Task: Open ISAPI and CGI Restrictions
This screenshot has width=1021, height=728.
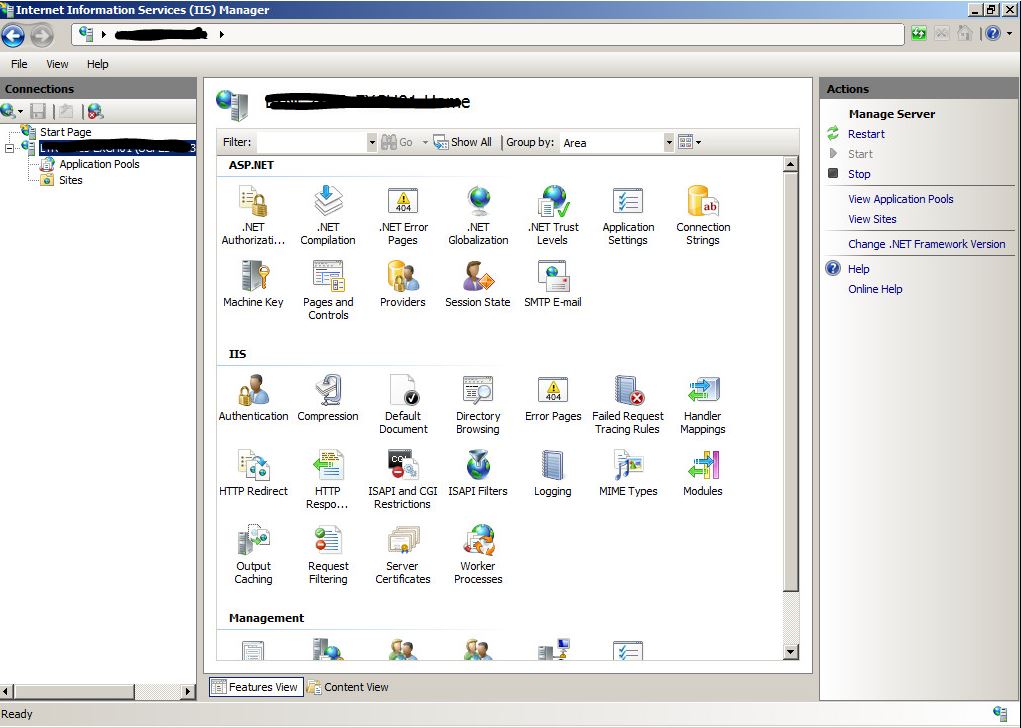Action: [x=403, y=479]
